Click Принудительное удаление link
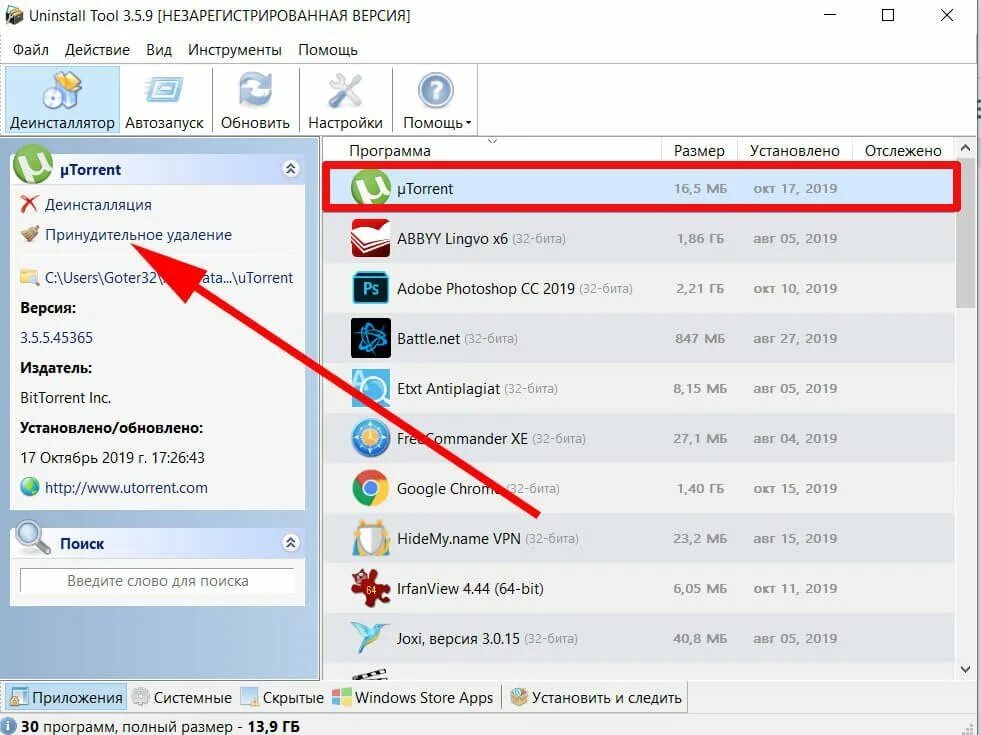This screenshot has height=735, width=981. pyautogui.click(x=138, y=235)
